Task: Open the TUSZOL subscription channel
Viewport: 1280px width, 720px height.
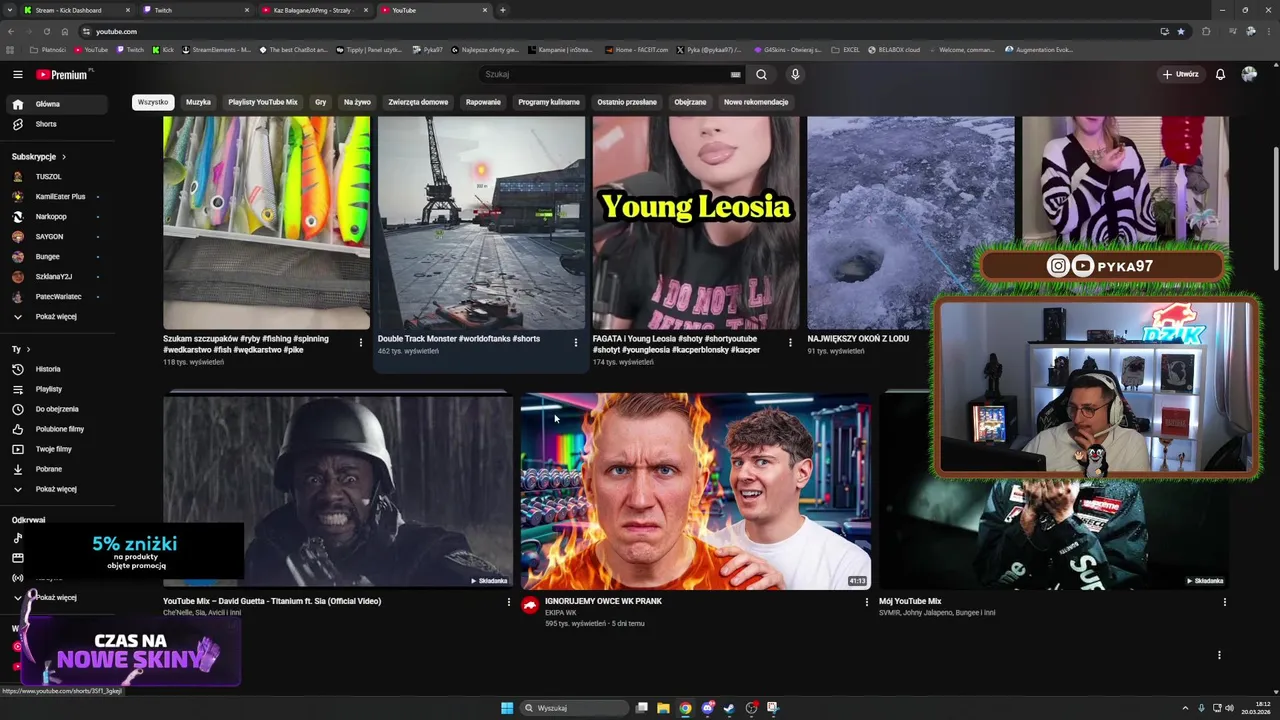Action: click(56, 177)
